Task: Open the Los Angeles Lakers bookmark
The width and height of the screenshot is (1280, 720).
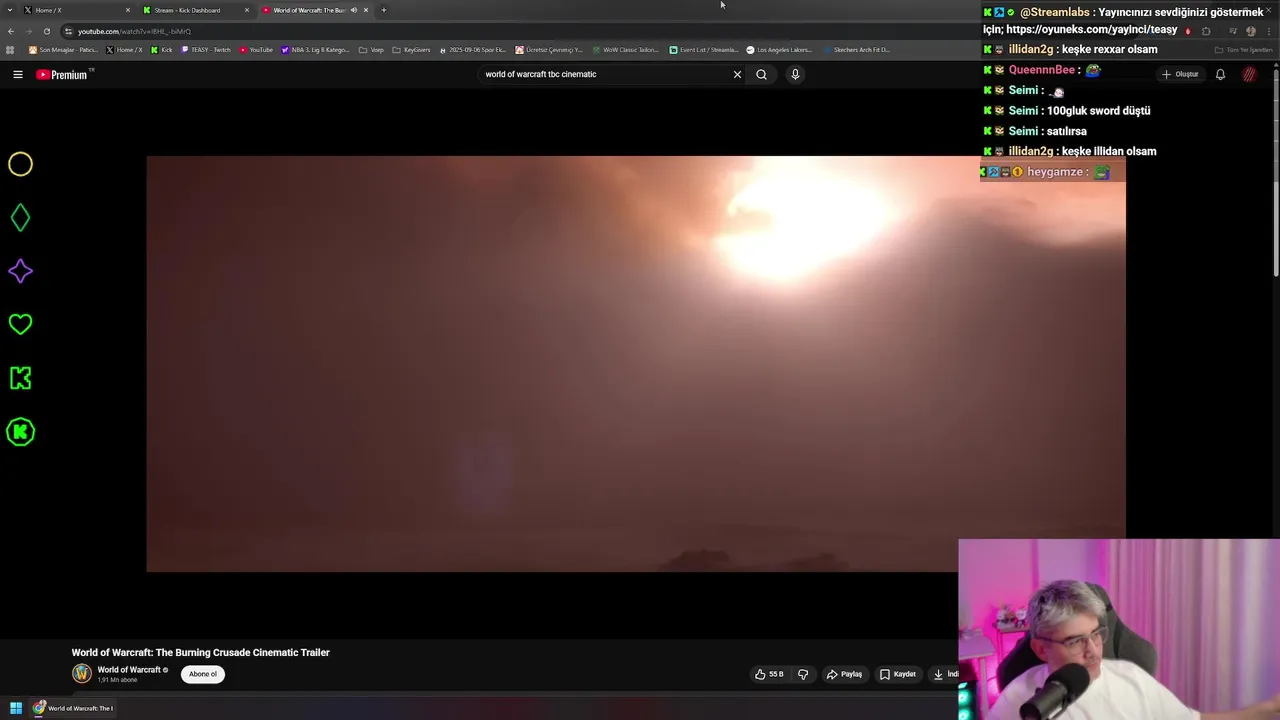Action: point(780,49)
